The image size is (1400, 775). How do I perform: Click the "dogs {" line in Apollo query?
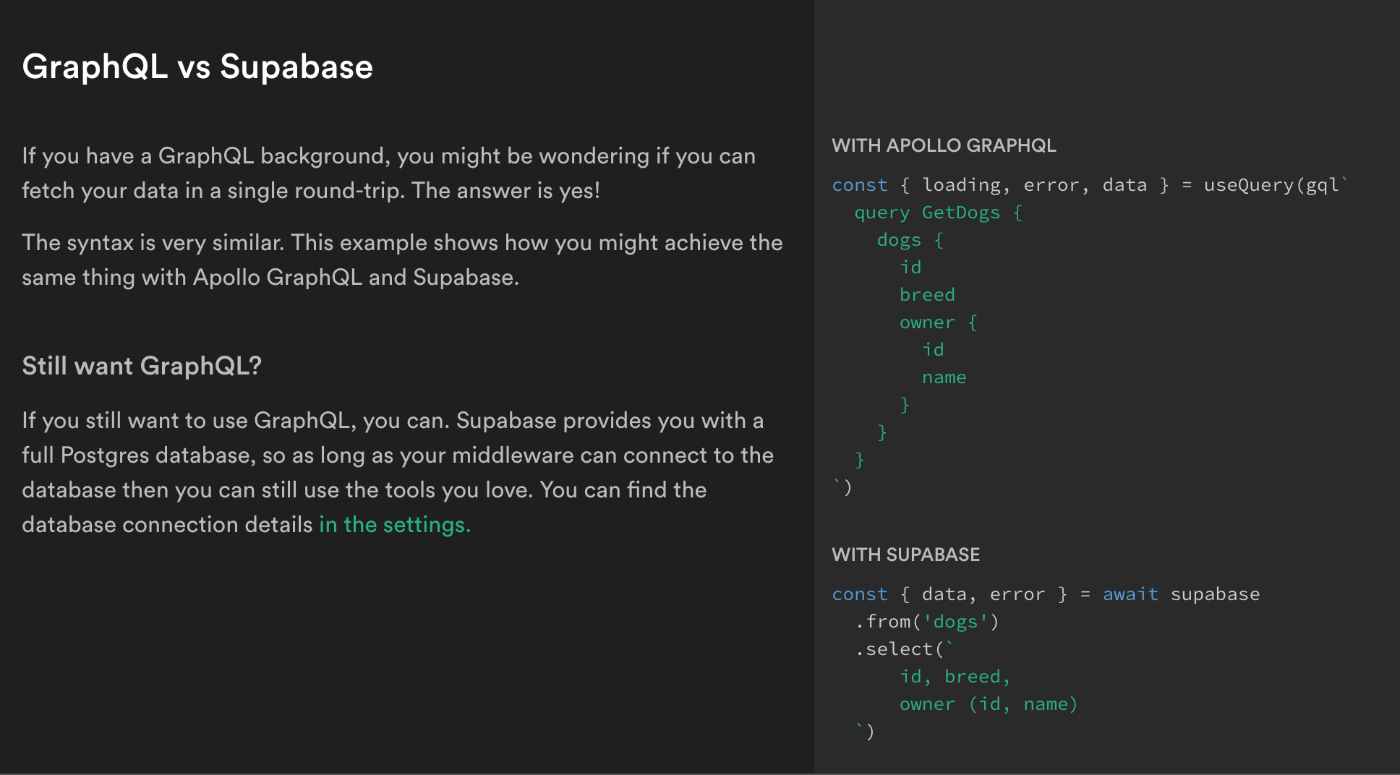click(910, 240)
